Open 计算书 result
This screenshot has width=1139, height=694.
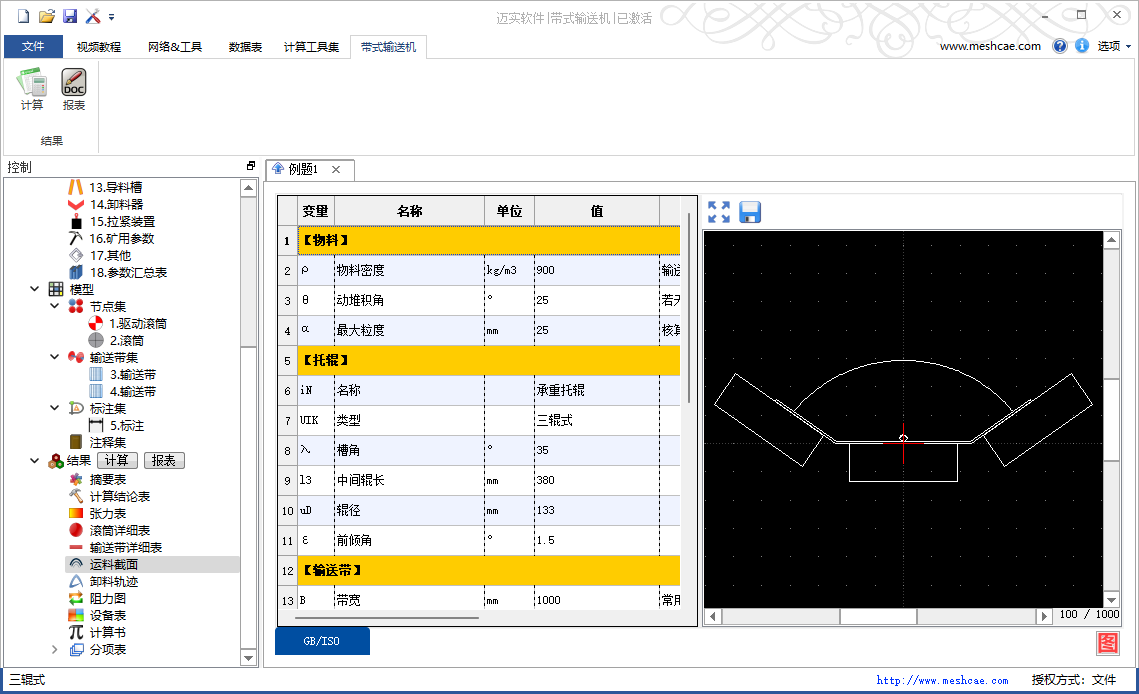coord(108,632)
